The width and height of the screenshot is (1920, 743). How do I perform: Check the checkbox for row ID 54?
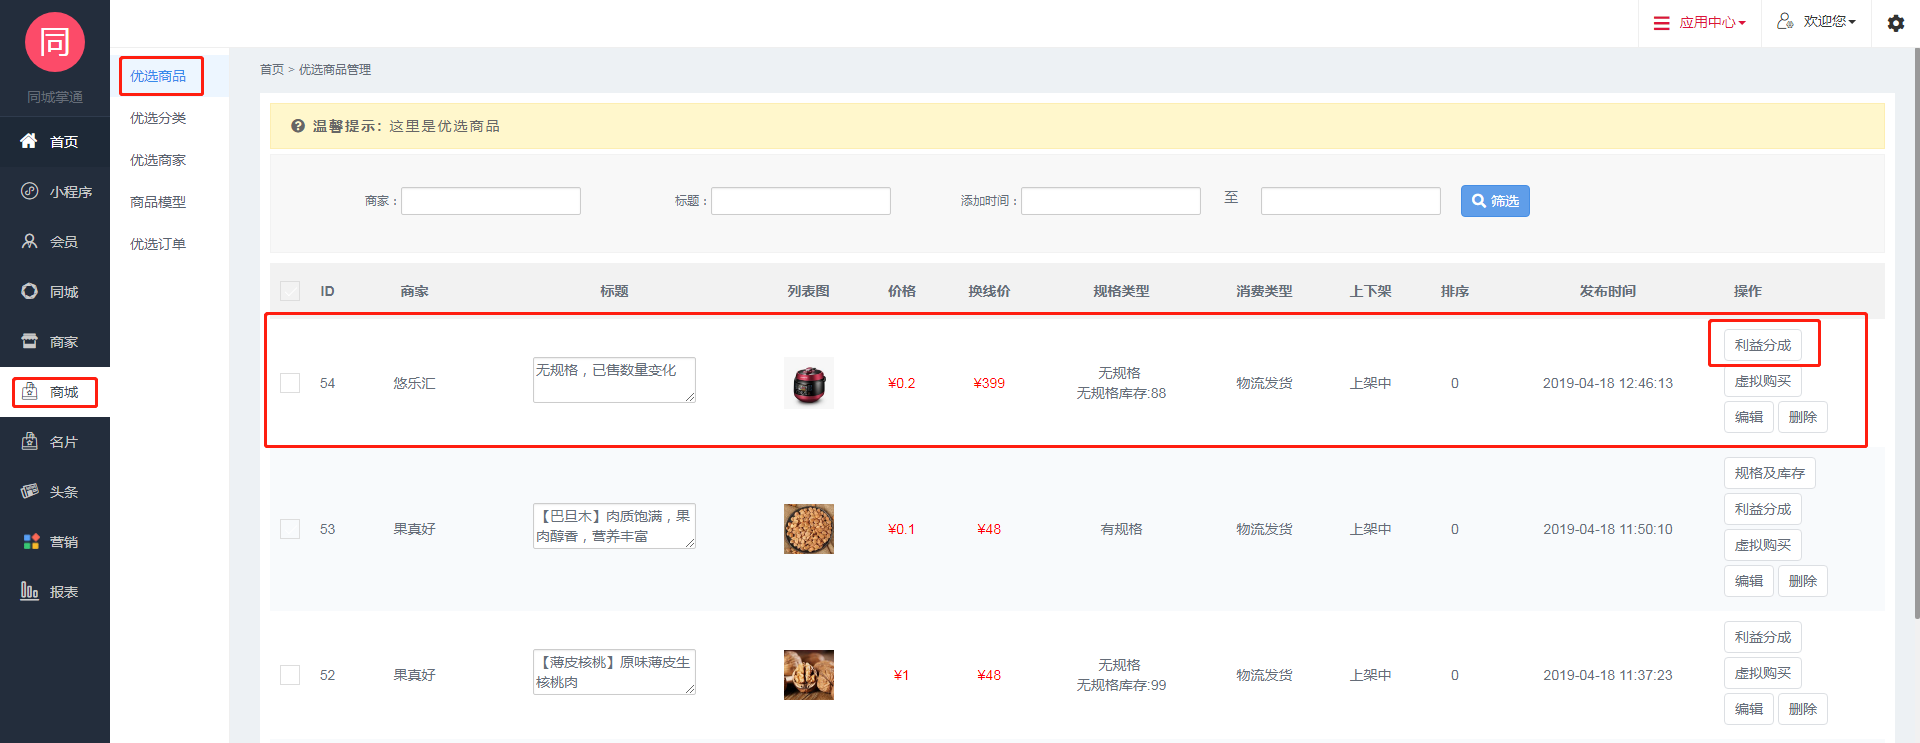pyautogui.click(x=290, y=383)
